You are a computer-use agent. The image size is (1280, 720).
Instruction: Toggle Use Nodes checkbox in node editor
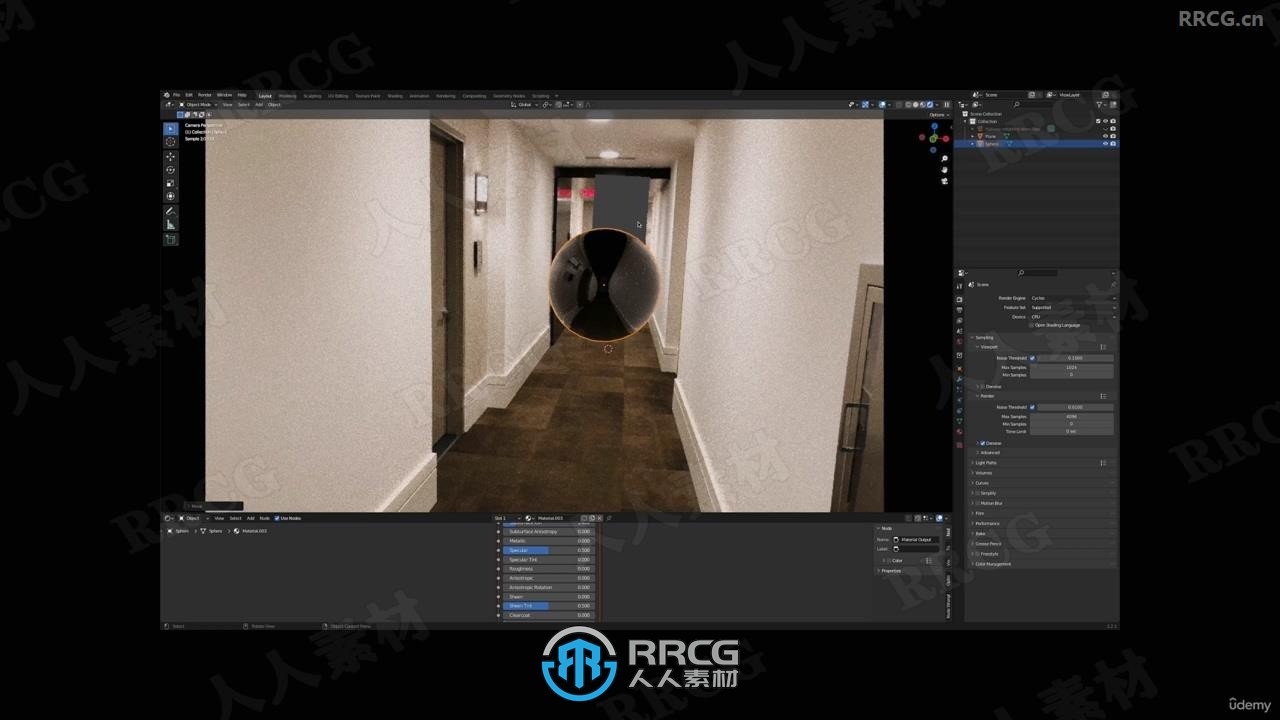pyautogui.click(x=277, y=518)
